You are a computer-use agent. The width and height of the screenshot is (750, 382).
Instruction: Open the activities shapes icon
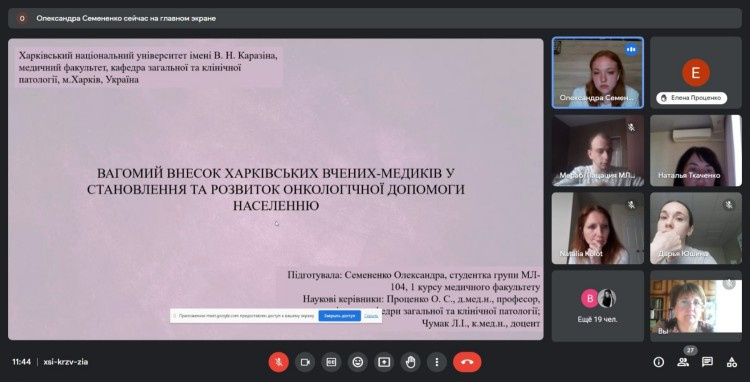pos(732,362)
